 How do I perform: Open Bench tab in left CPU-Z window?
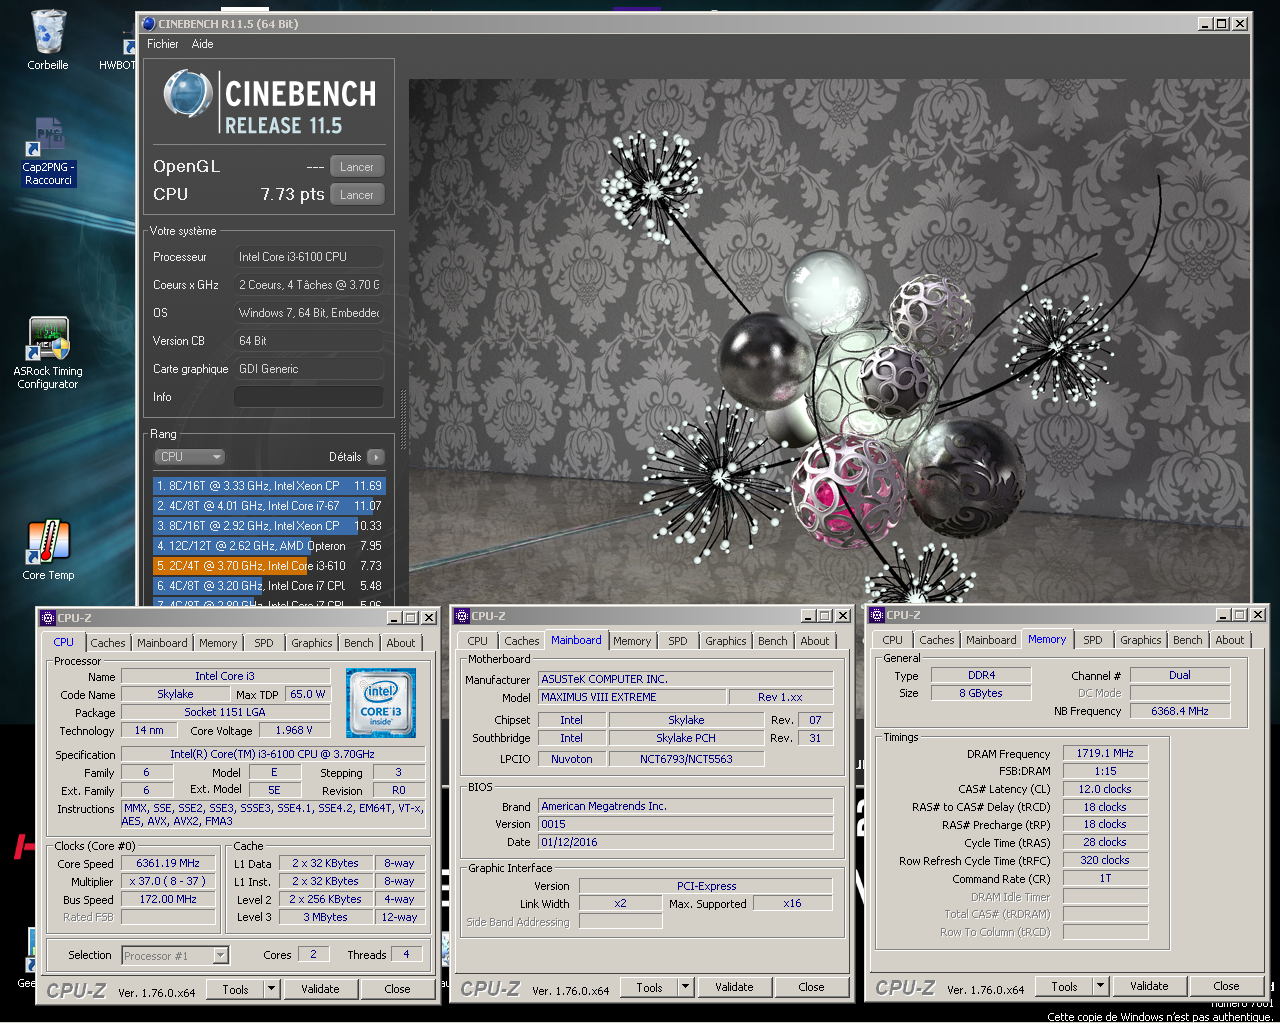(x=359, y=643)
